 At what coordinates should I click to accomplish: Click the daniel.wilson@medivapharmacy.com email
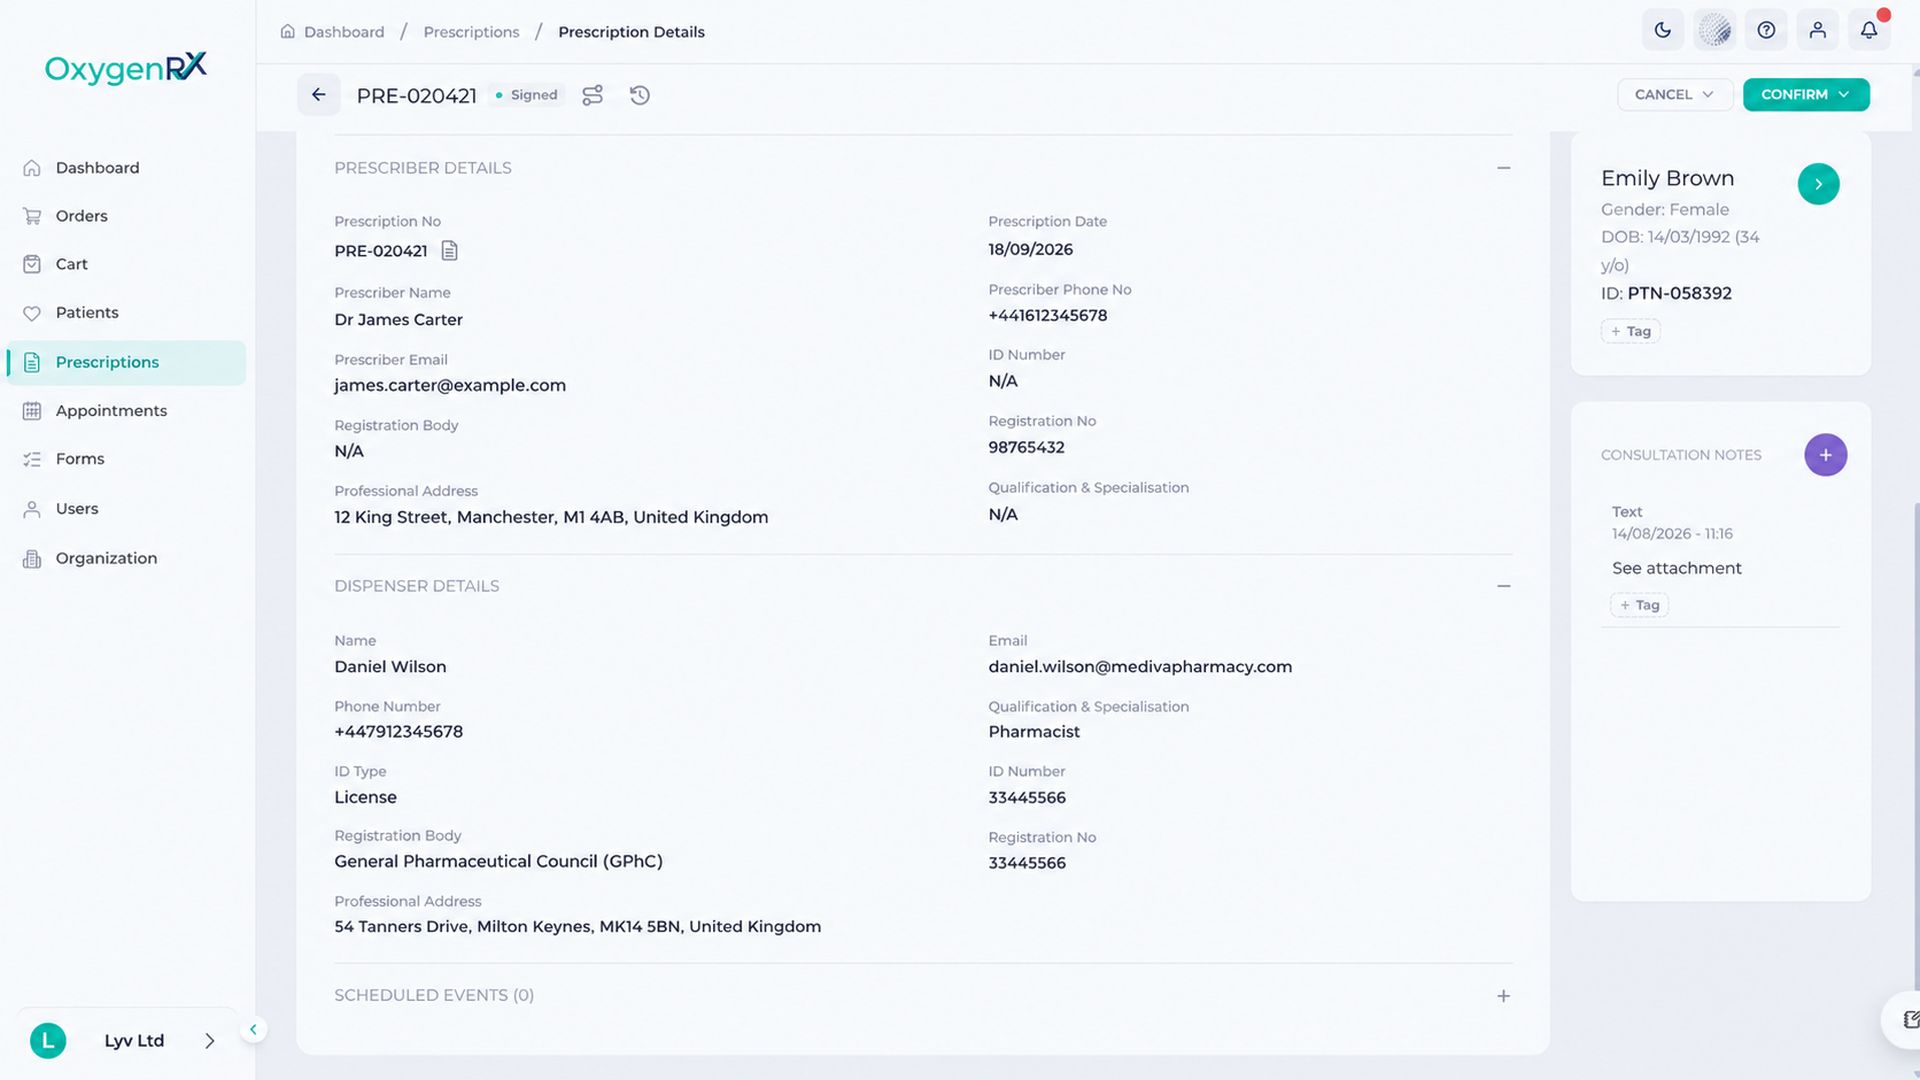coord(1140,667)
